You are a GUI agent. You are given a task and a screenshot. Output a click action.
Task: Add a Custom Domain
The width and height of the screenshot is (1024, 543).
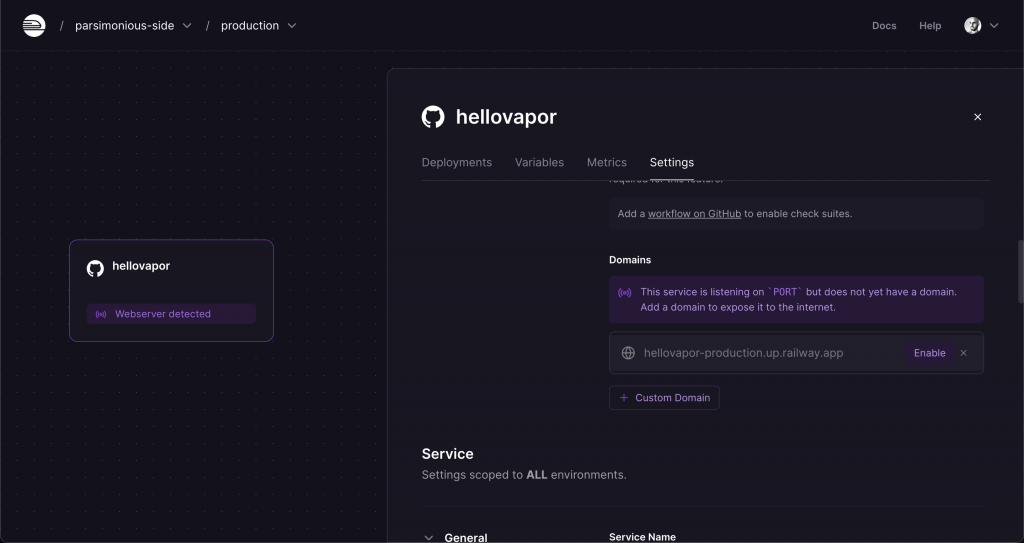[664, 397]
